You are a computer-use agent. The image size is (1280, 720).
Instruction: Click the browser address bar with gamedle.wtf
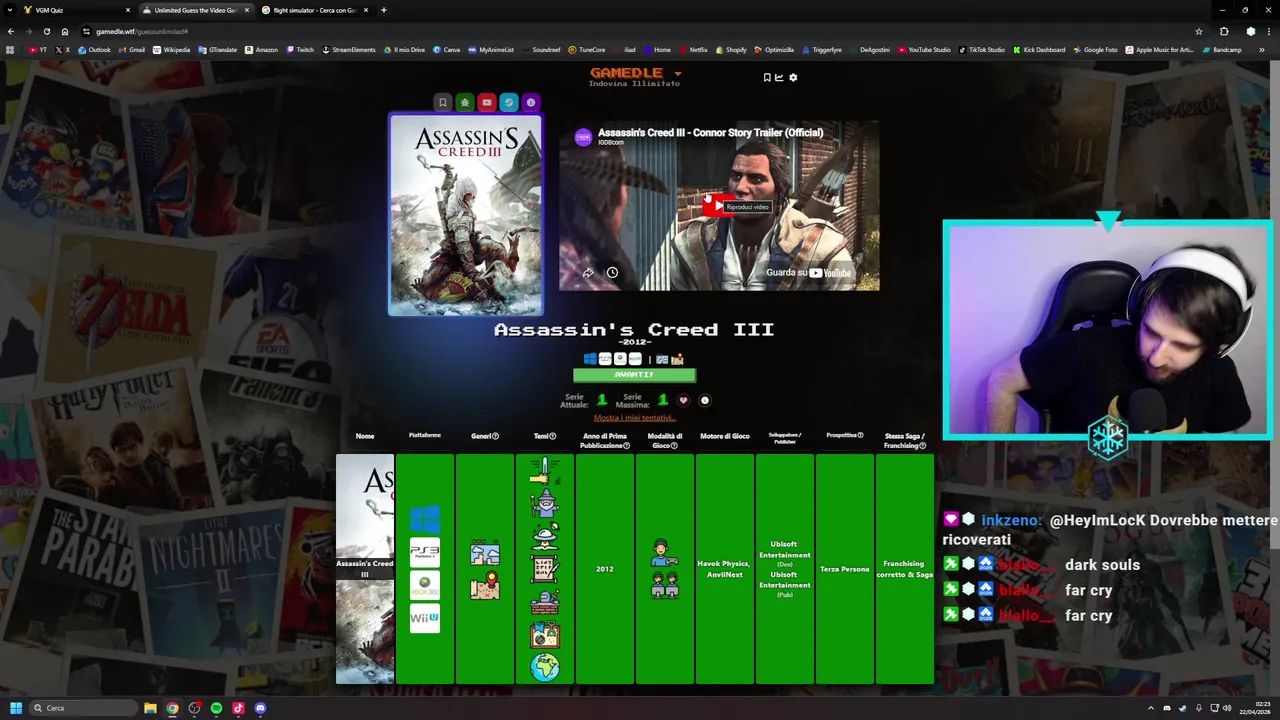tap(640, 31)
